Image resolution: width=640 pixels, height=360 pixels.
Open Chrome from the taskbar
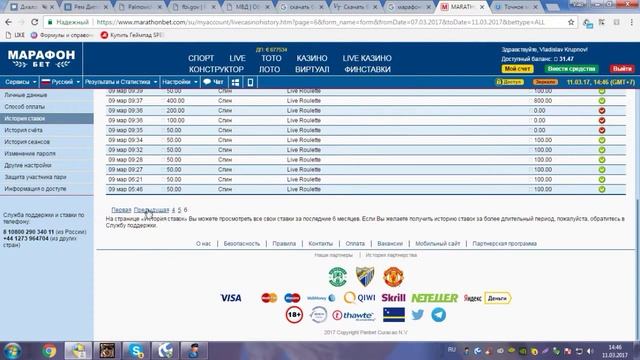[49, 351]
